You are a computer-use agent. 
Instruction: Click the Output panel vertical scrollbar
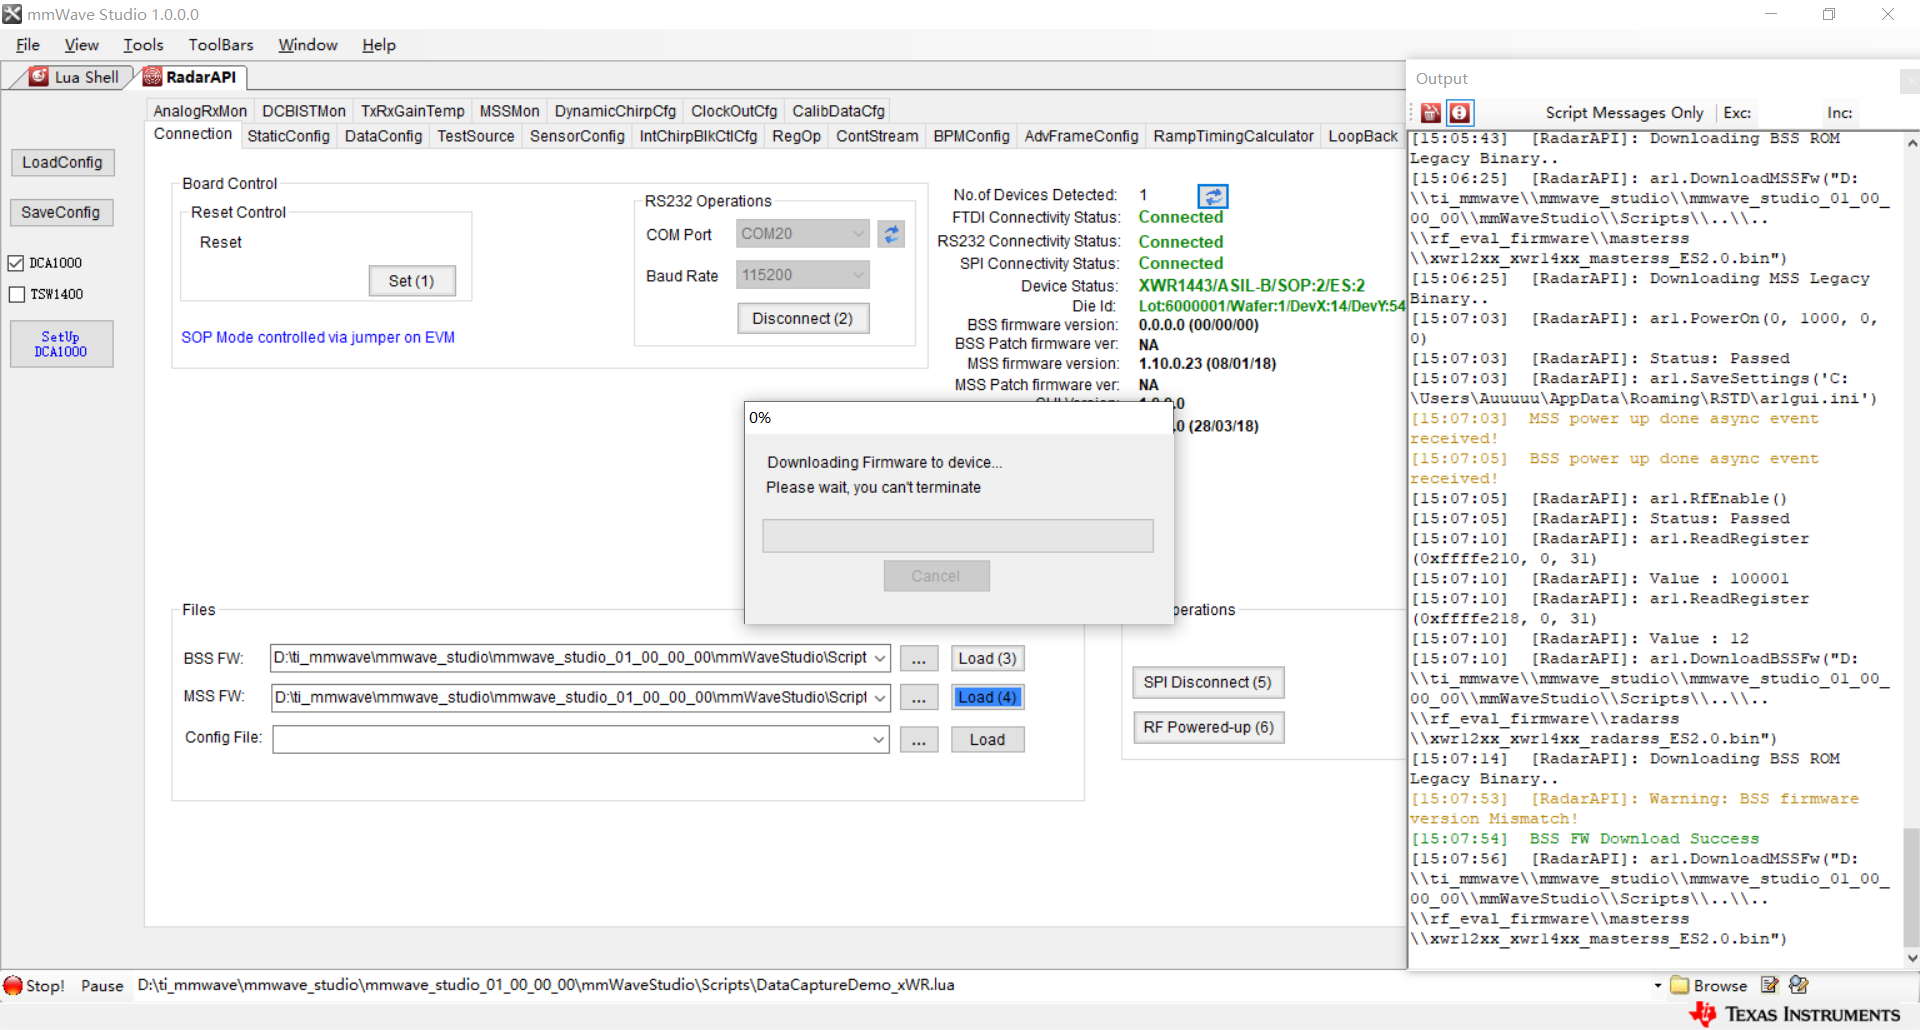1912,550
